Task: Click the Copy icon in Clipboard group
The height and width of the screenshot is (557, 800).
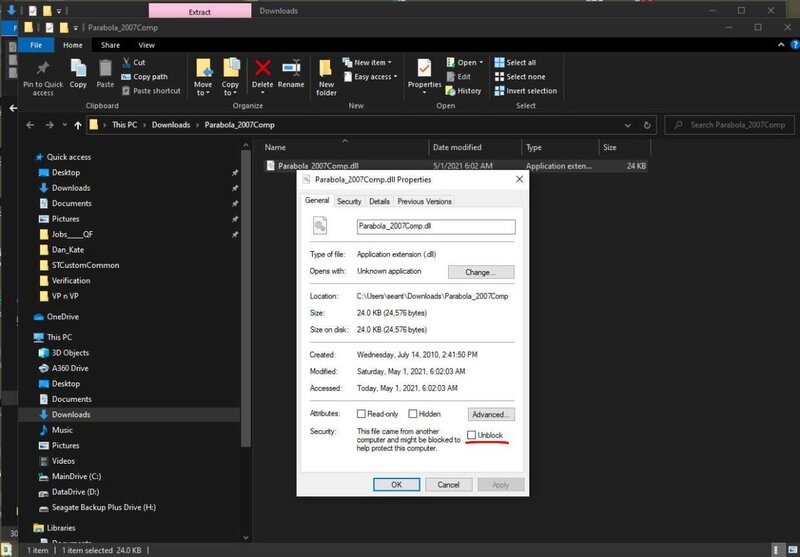Action: [x=78, y=69]
